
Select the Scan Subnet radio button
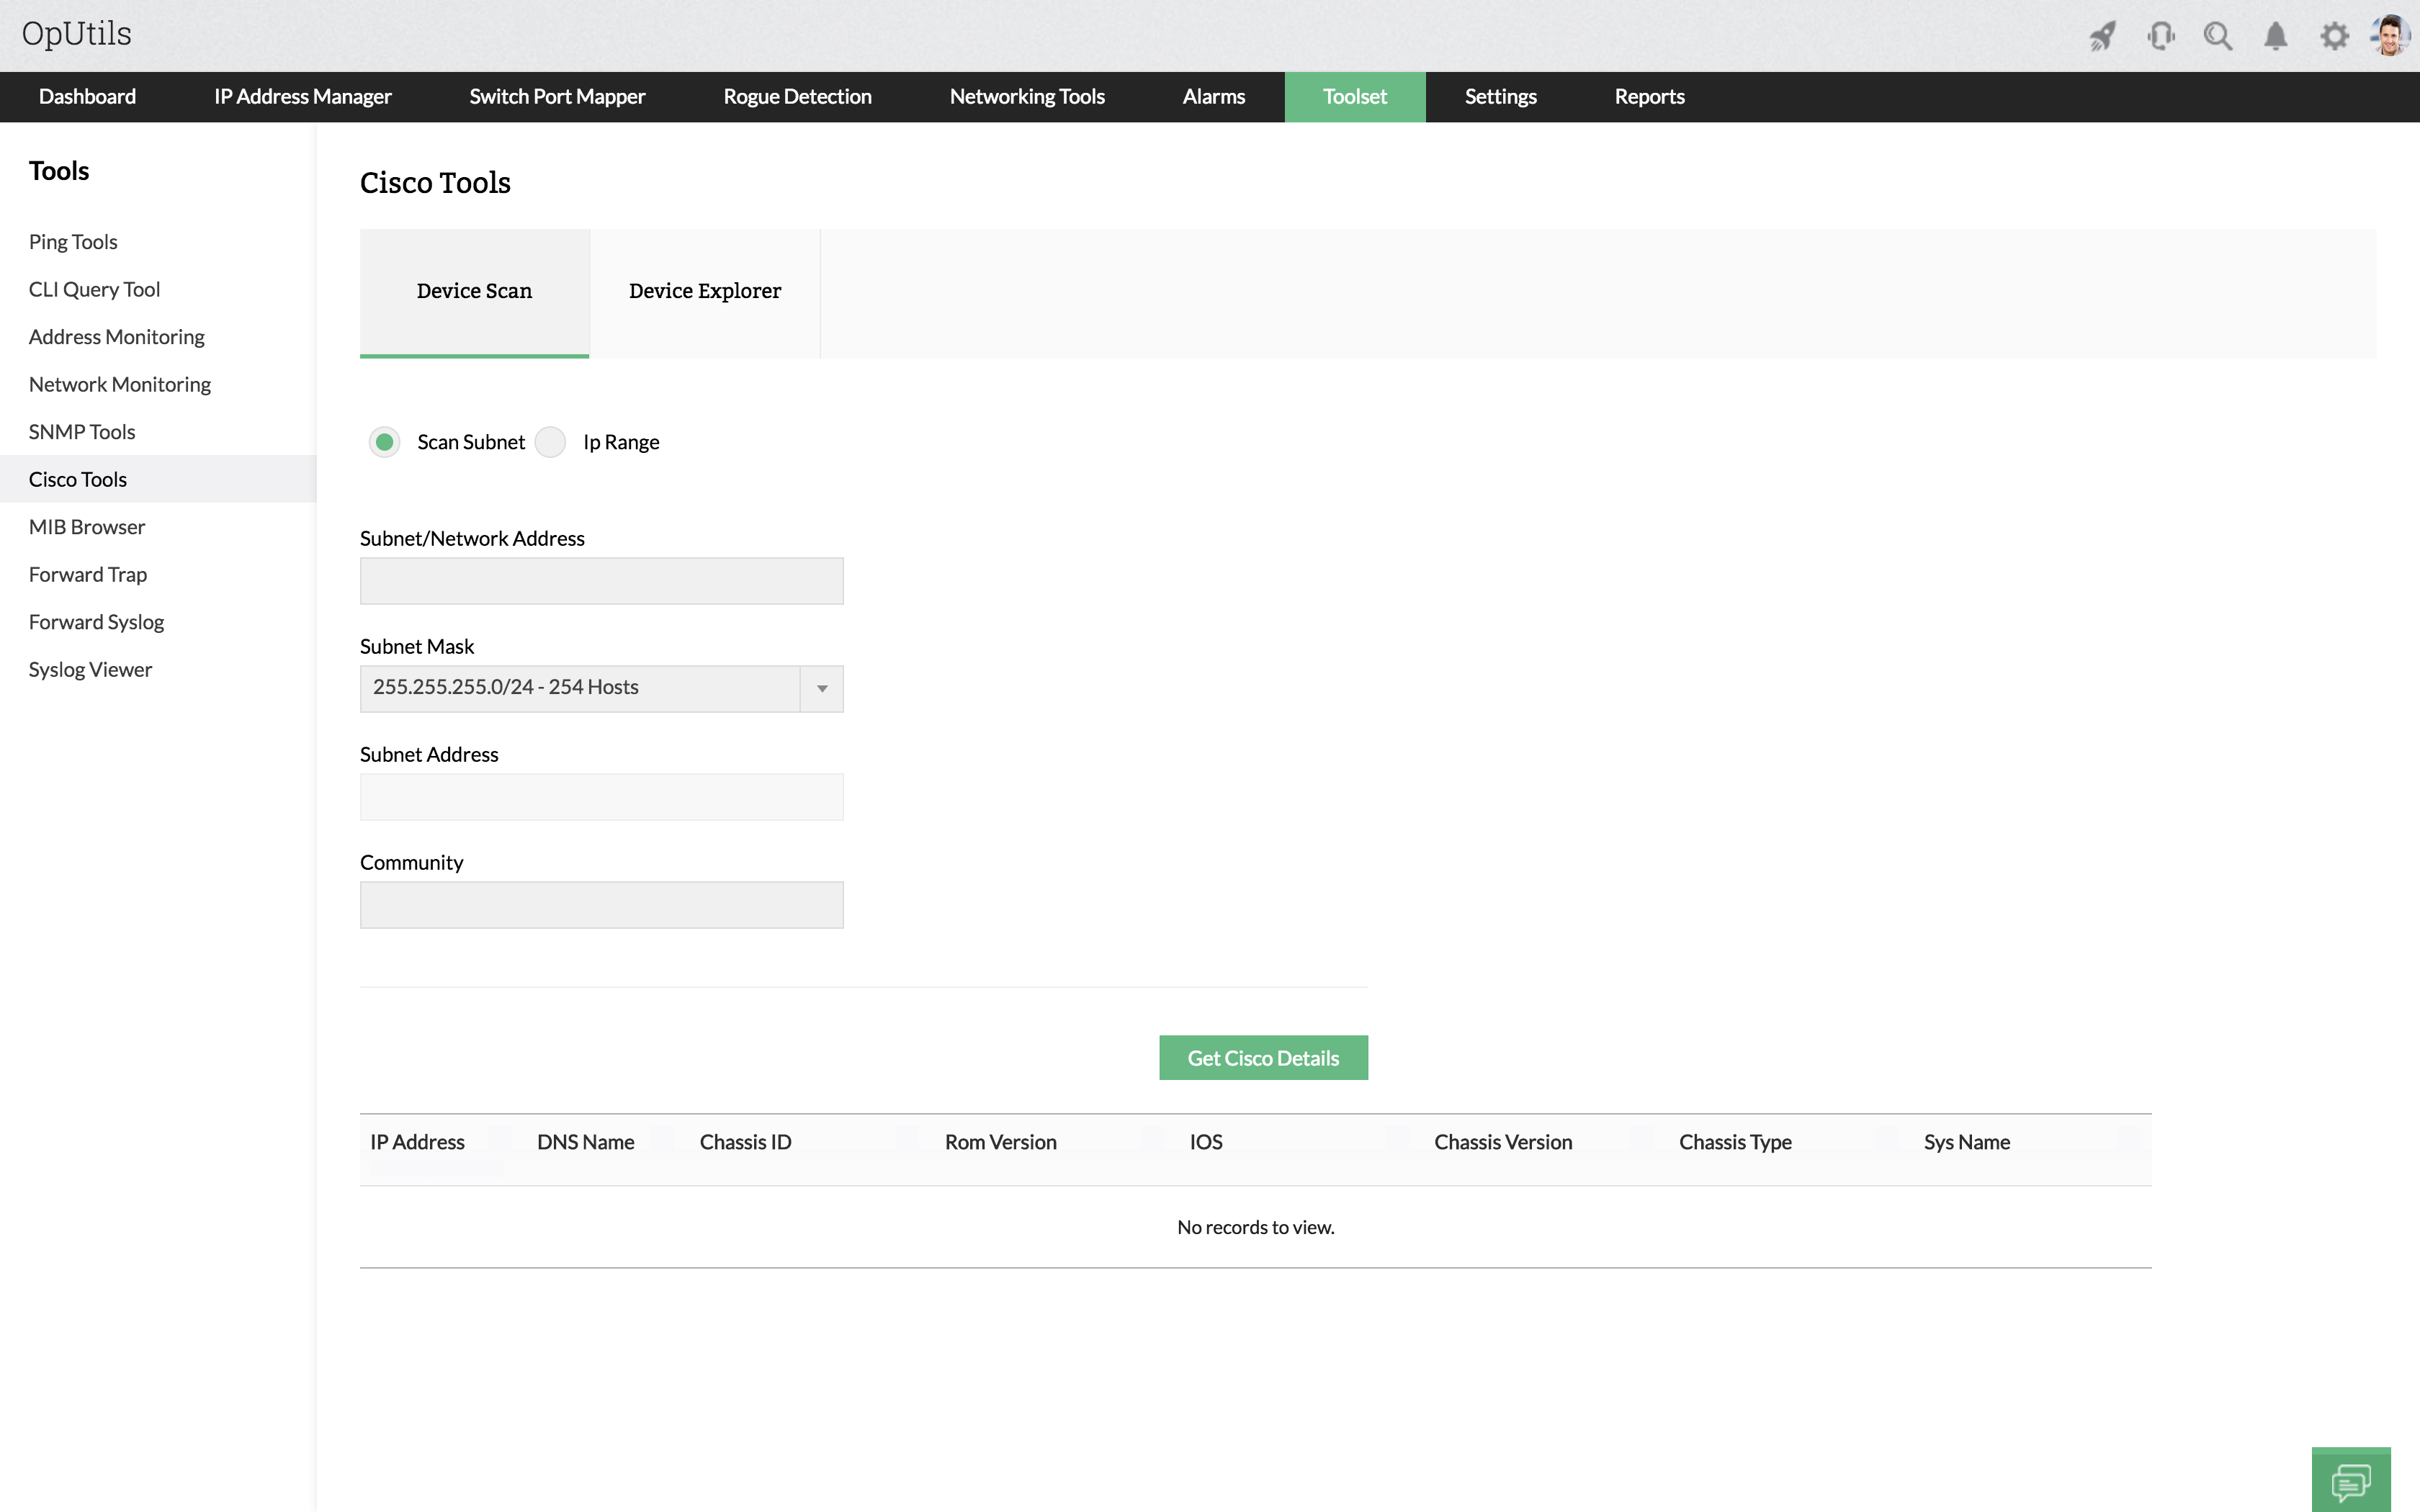(384, 442)
